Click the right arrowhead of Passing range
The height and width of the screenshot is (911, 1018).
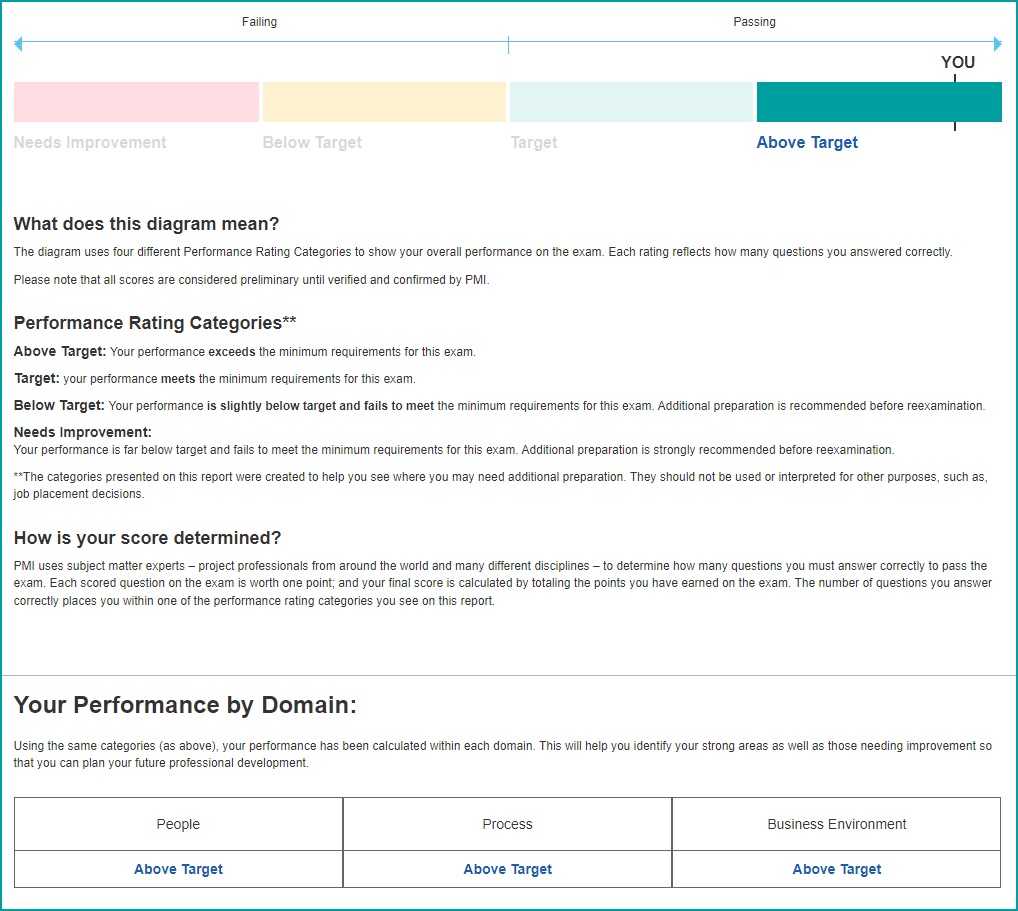[x=996, y=44]
